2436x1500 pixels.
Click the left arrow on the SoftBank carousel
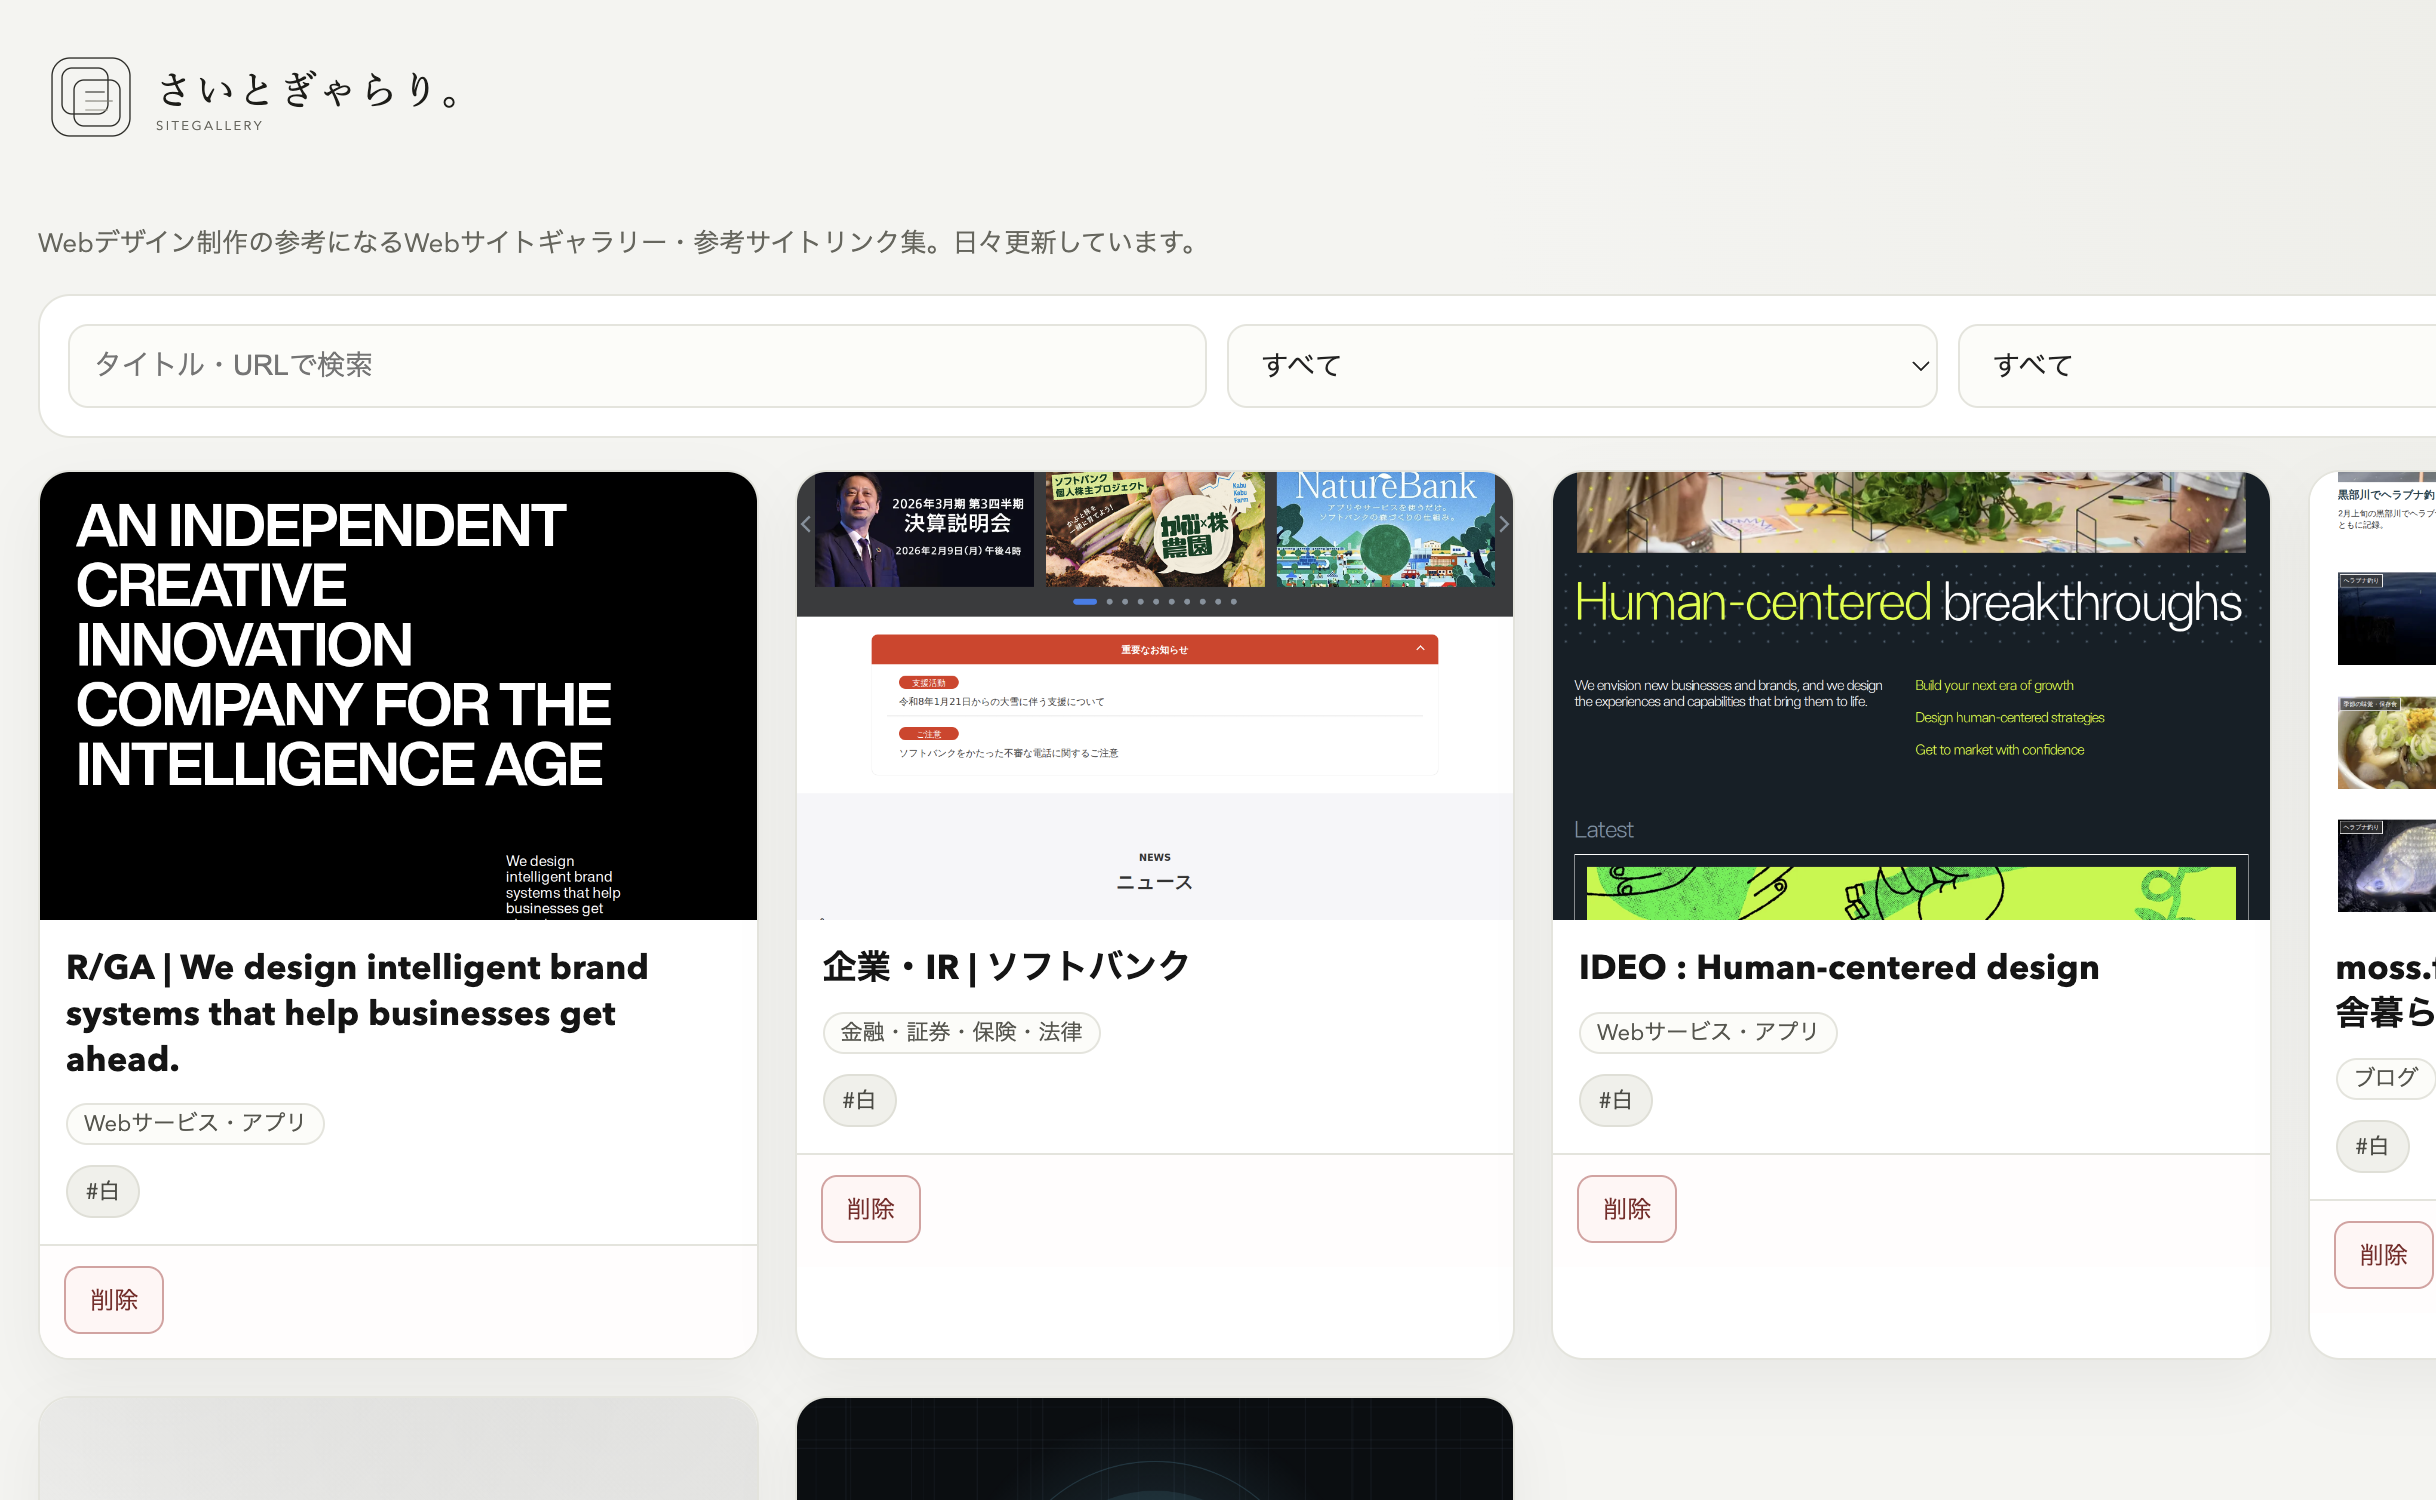(807, 524)
